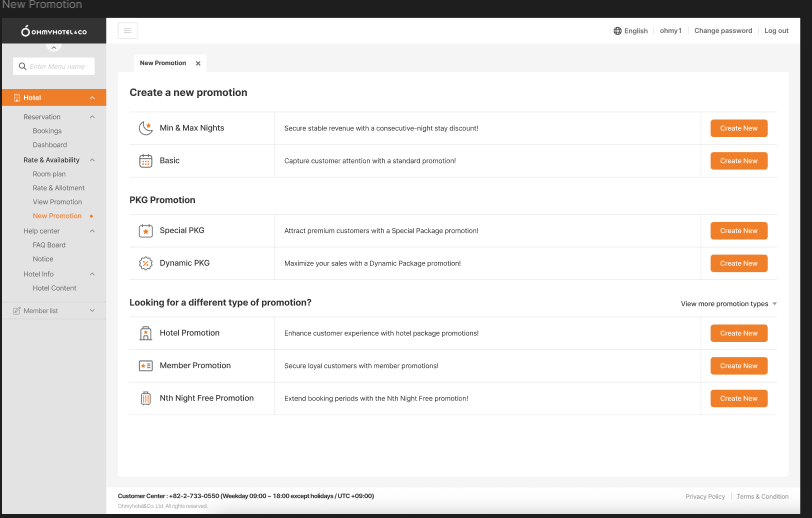Expand View more promotion types
The height and width of the screenshot is (518, 812).
tap(728, 304)
